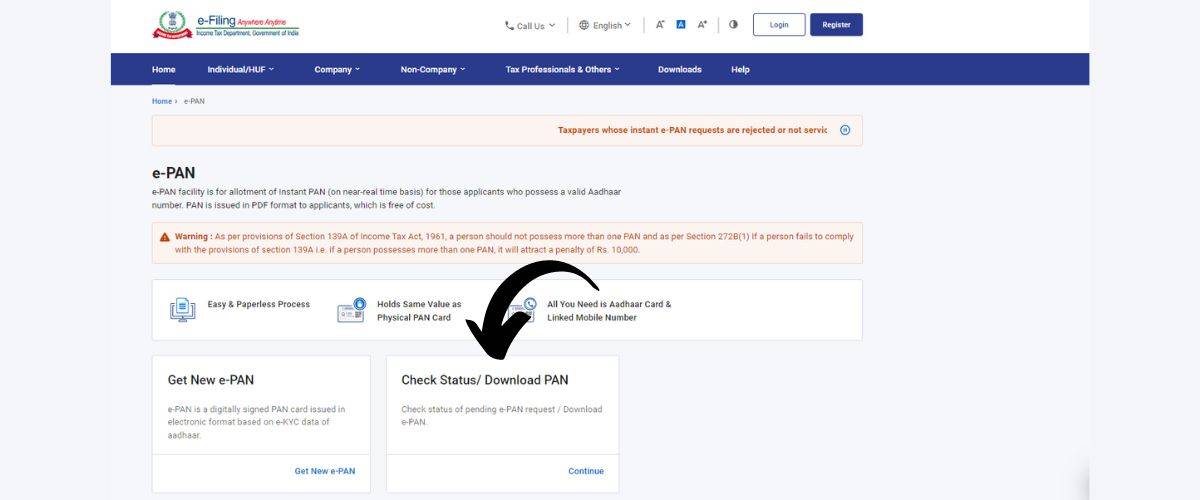The width and height of the screenshot is (1200, 500).
Task: Click the phone icon beside Call Us
Action: click(510, 26)
